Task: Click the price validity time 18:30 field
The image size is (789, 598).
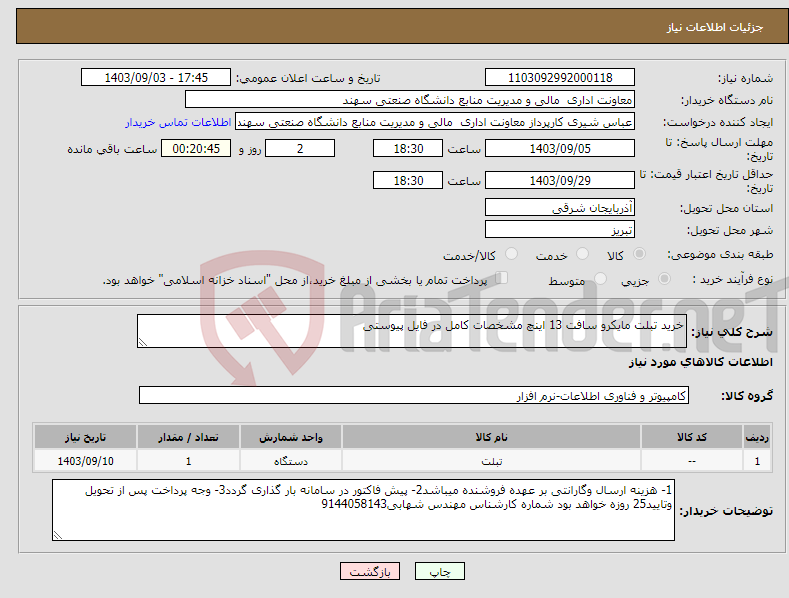Action: coord(408,180)
